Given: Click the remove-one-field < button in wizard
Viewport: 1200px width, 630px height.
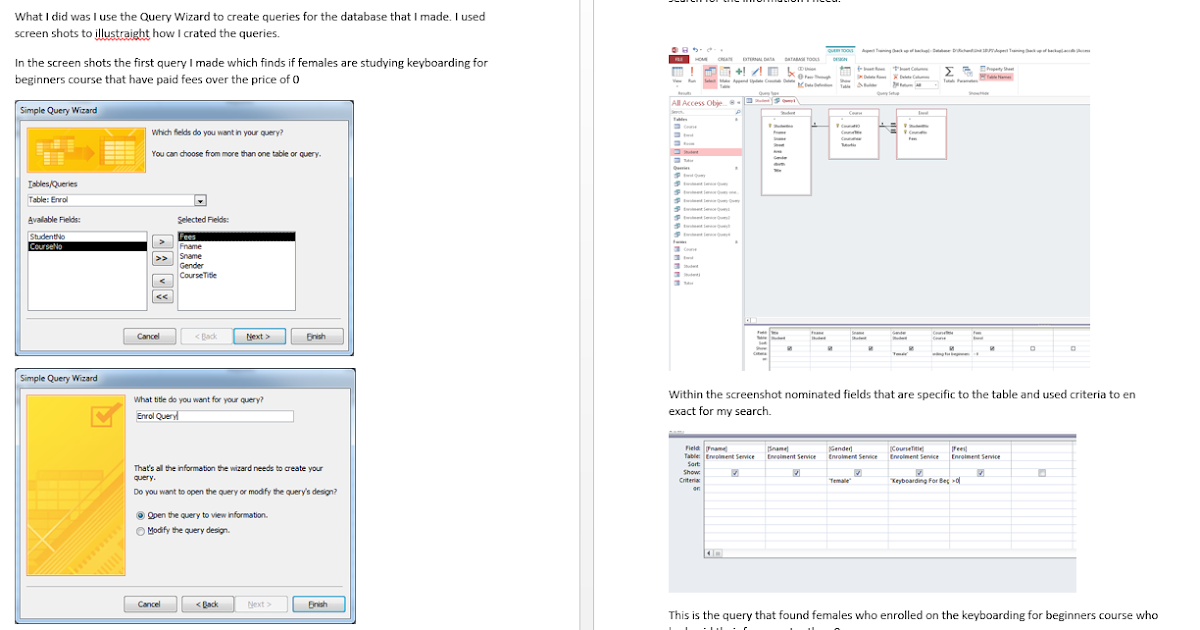Looking at the screenshot, I should 162,280.
